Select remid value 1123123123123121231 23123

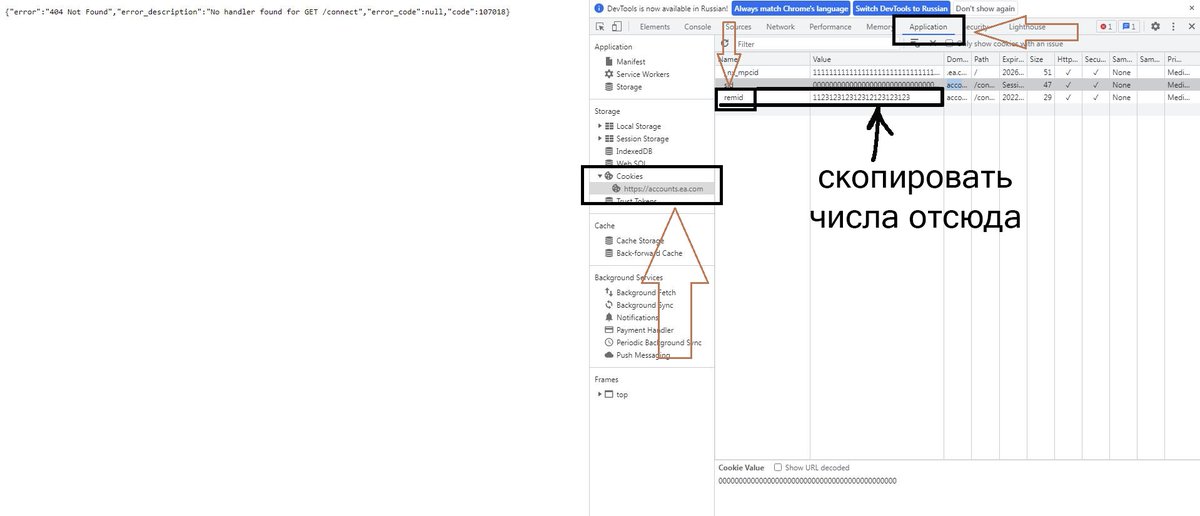pyautogui.click(x=862, y=98)
